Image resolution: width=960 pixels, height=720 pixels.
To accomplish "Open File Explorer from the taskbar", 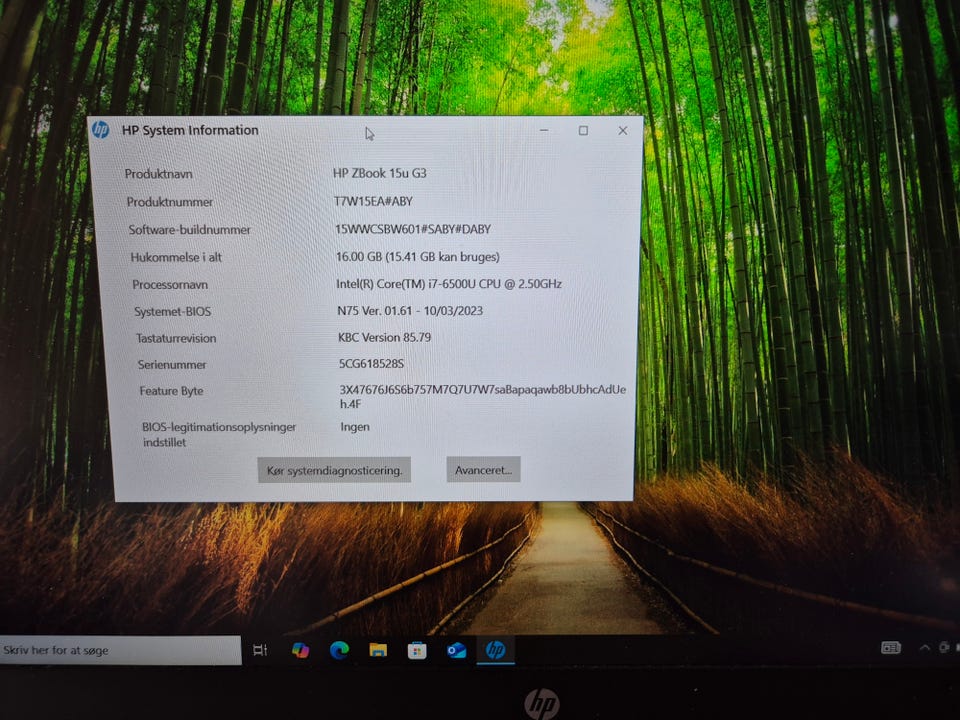I will (378, 650).
